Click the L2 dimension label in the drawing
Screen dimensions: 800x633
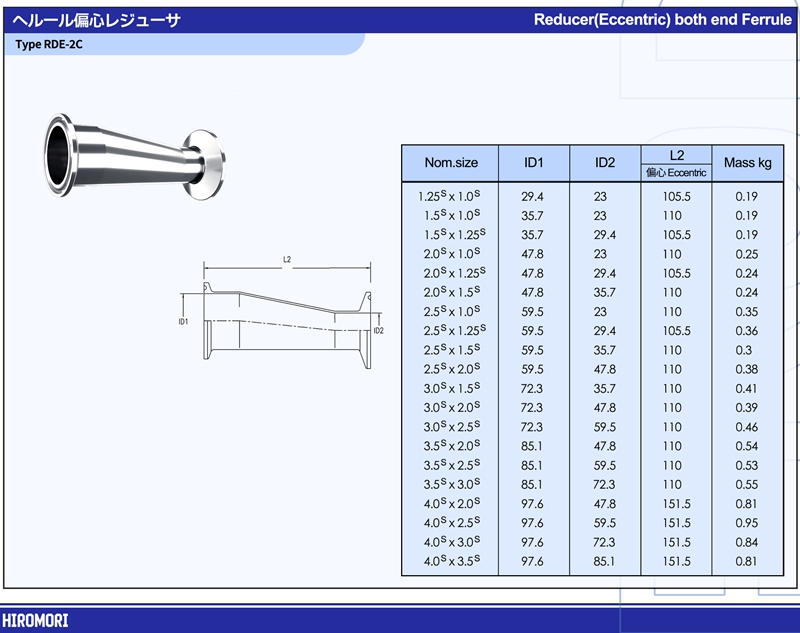pos(287,259)
